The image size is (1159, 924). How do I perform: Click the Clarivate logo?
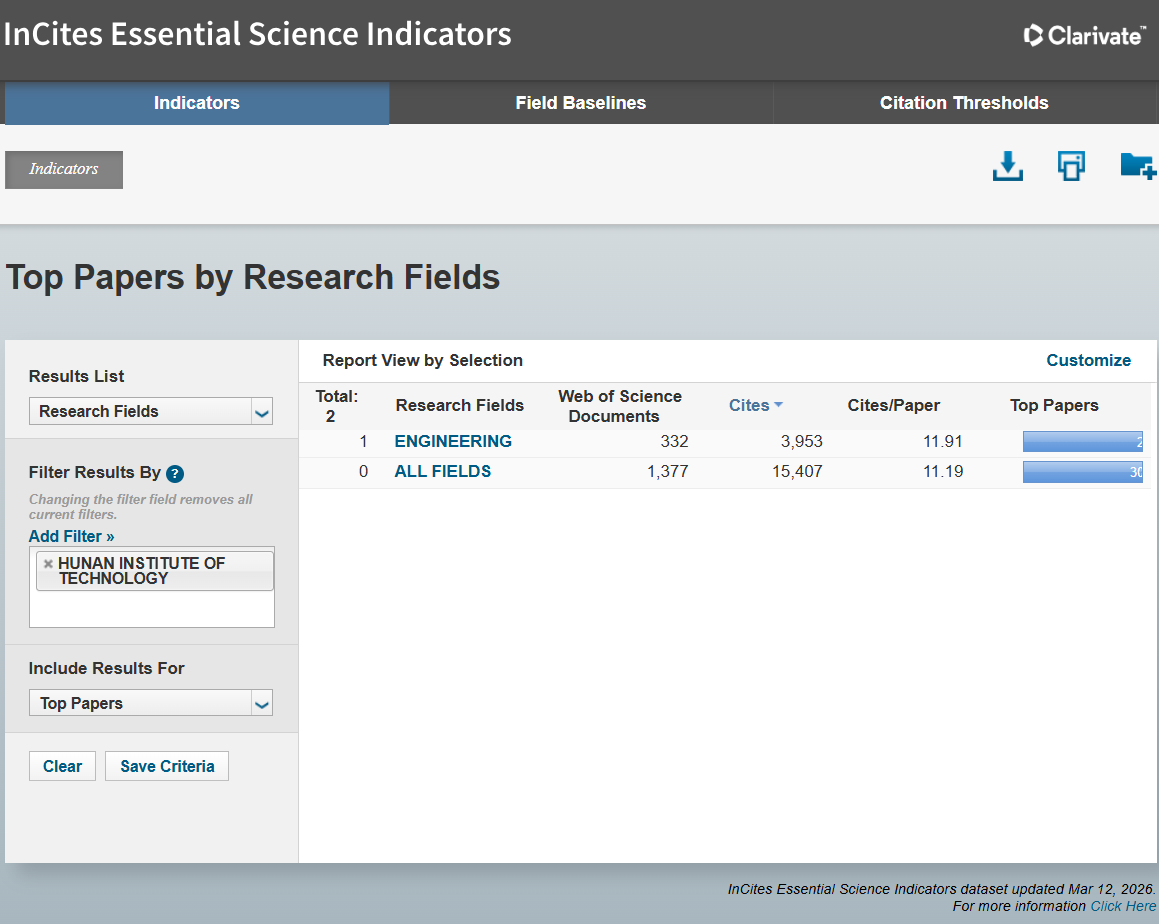[x=1084, y=36]
